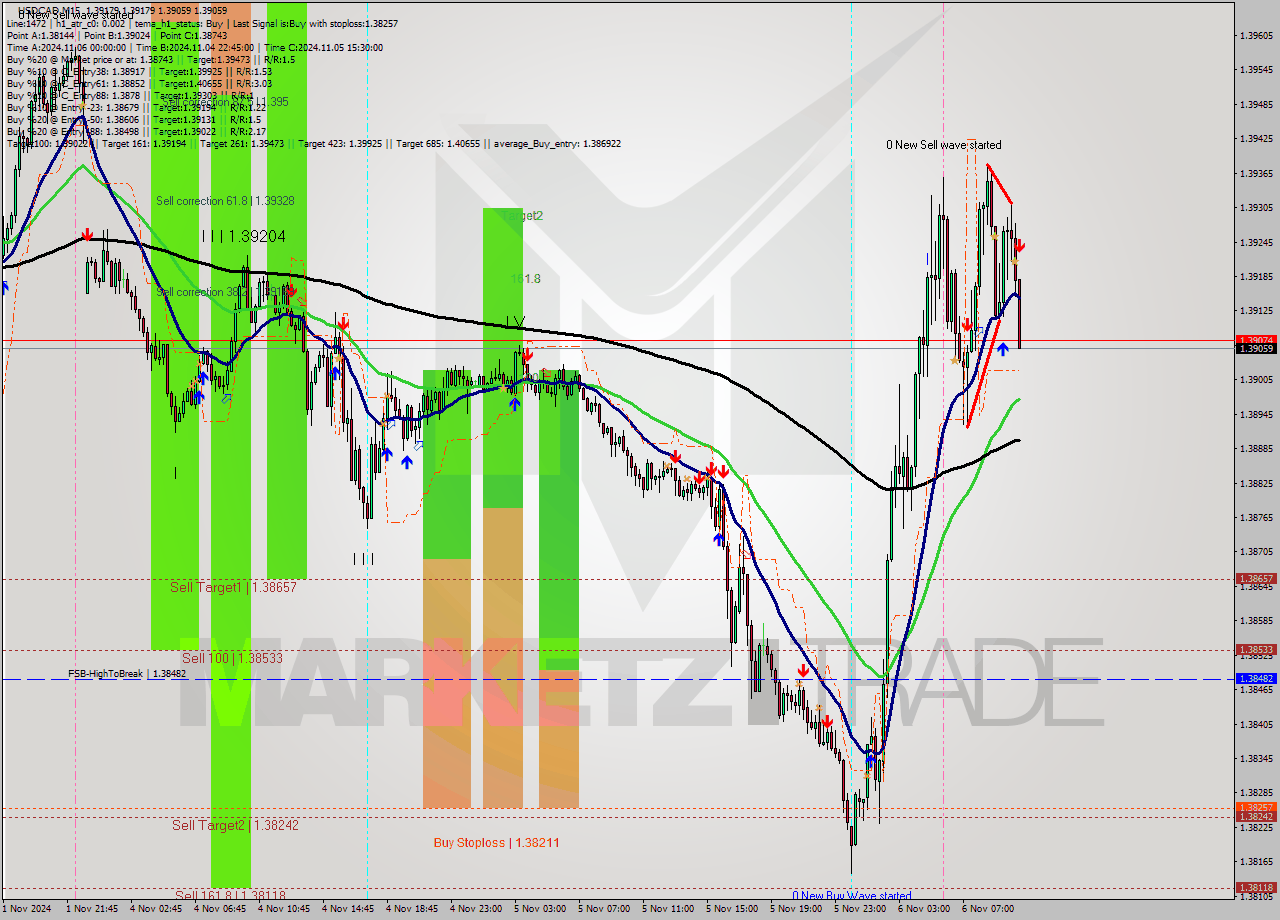Click the 1.39605 price axis value

[x=1256, y=36]
